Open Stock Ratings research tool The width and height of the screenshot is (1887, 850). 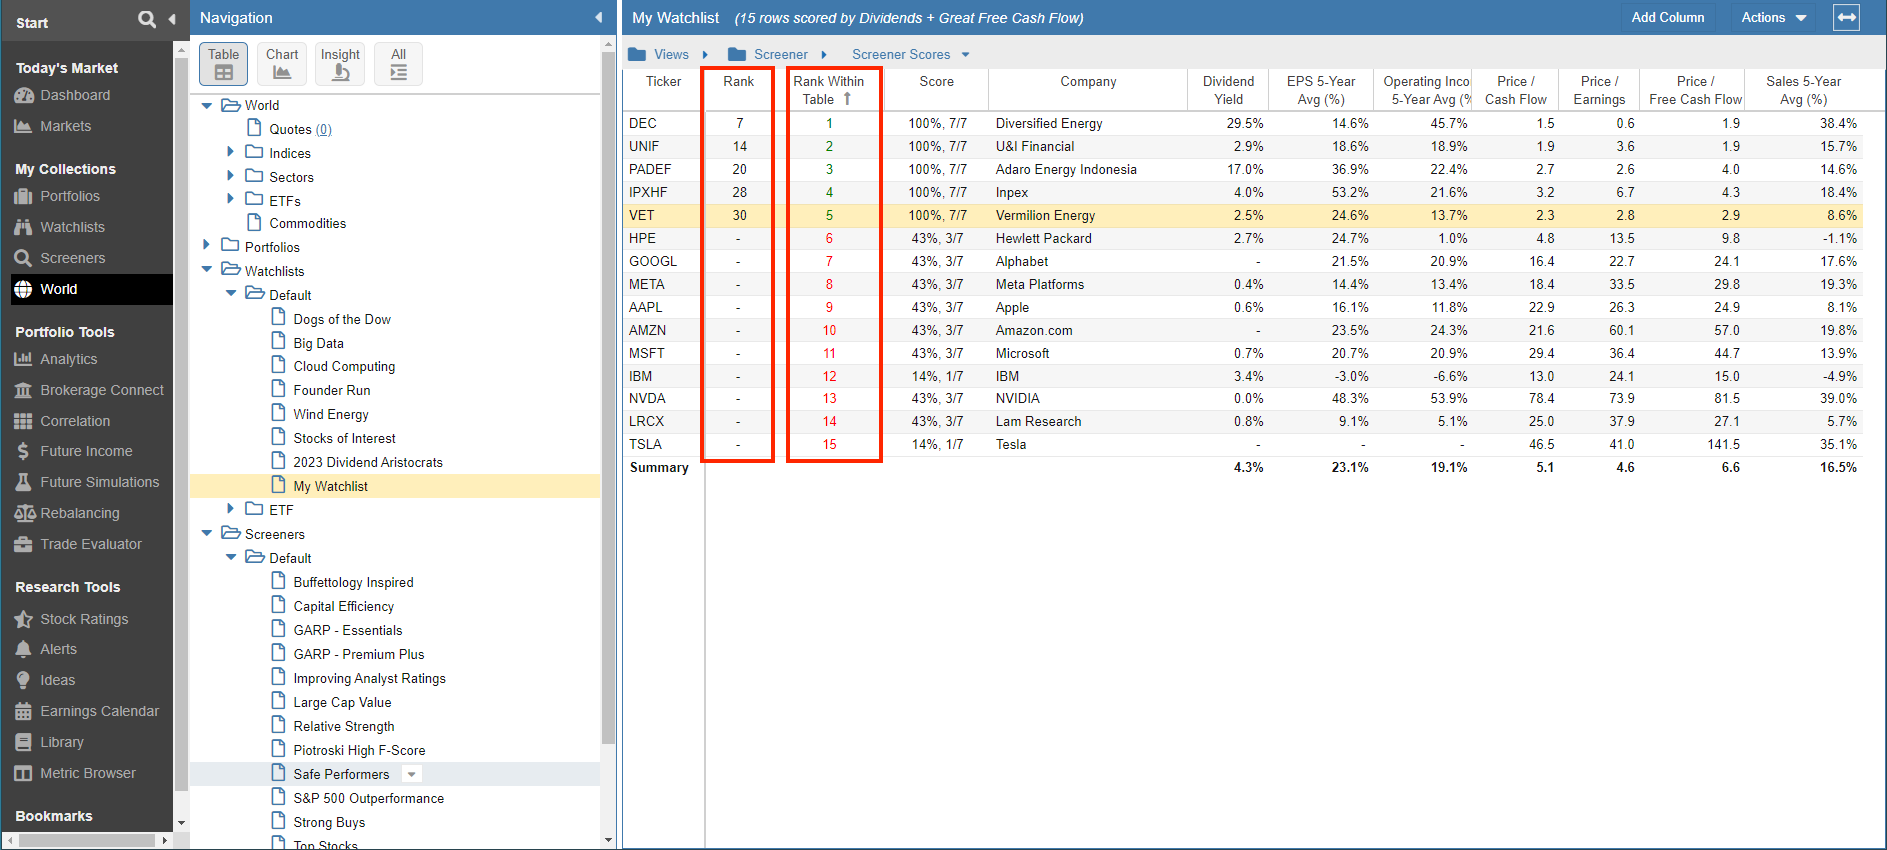[x=84, y=619]
